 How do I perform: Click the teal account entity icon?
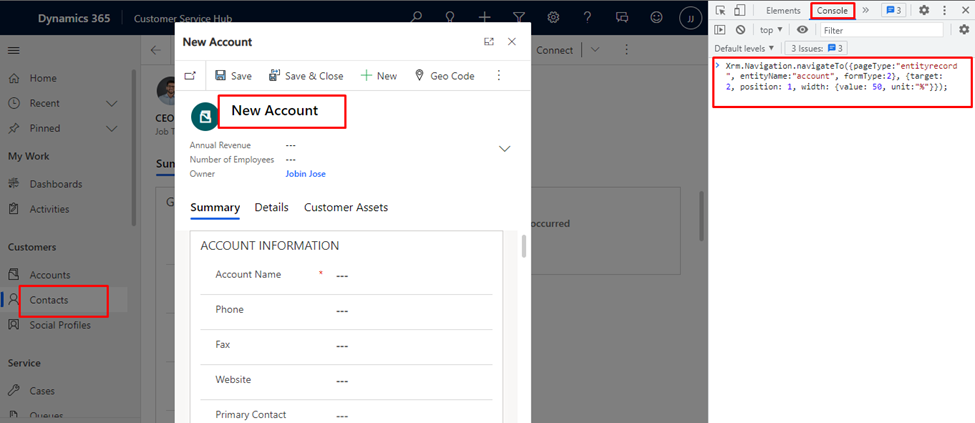pos(205,117)
